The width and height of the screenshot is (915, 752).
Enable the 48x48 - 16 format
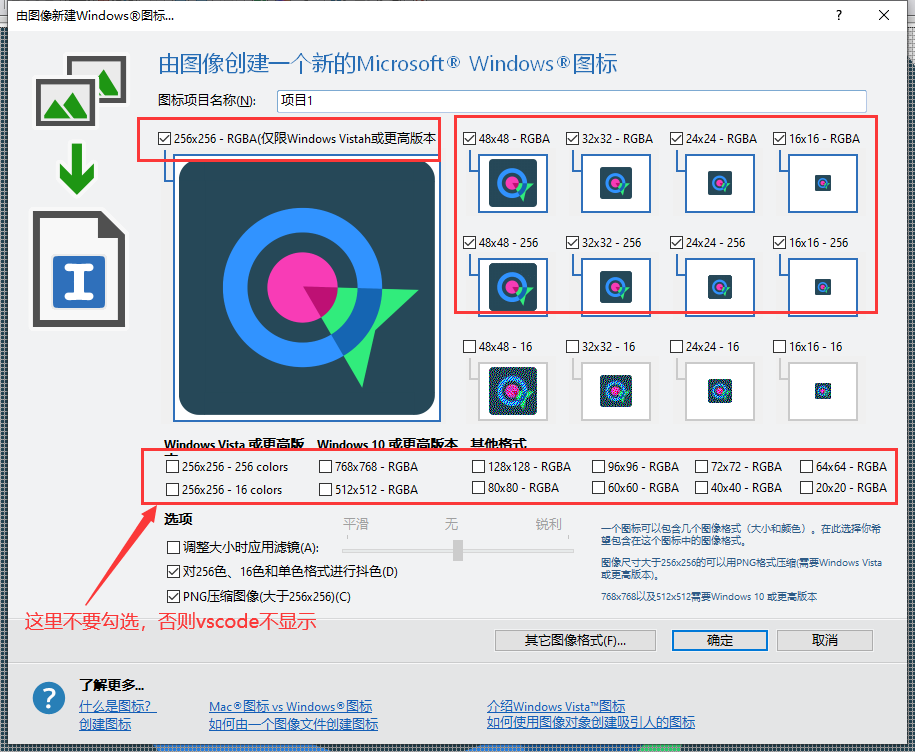[x=469, y=347]
